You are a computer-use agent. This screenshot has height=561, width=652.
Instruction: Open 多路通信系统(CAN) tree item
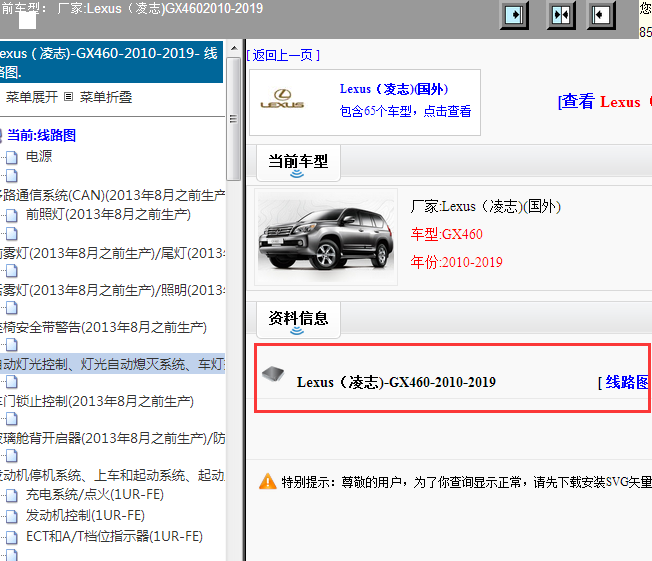click(112, 195)
